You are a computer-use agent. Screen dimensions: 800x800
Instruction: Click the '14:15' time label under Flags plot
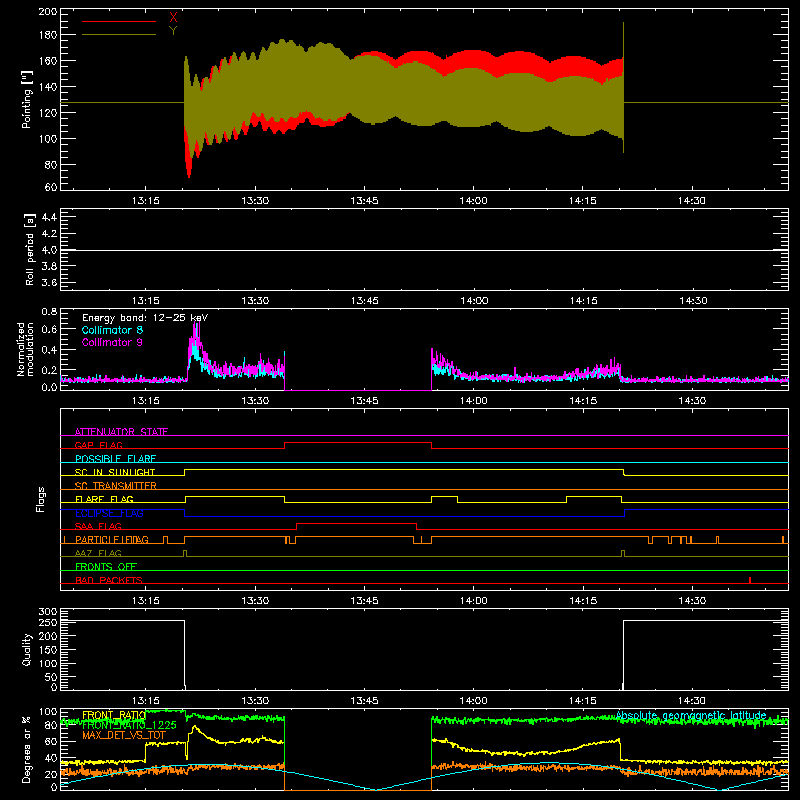coord(583,601)
